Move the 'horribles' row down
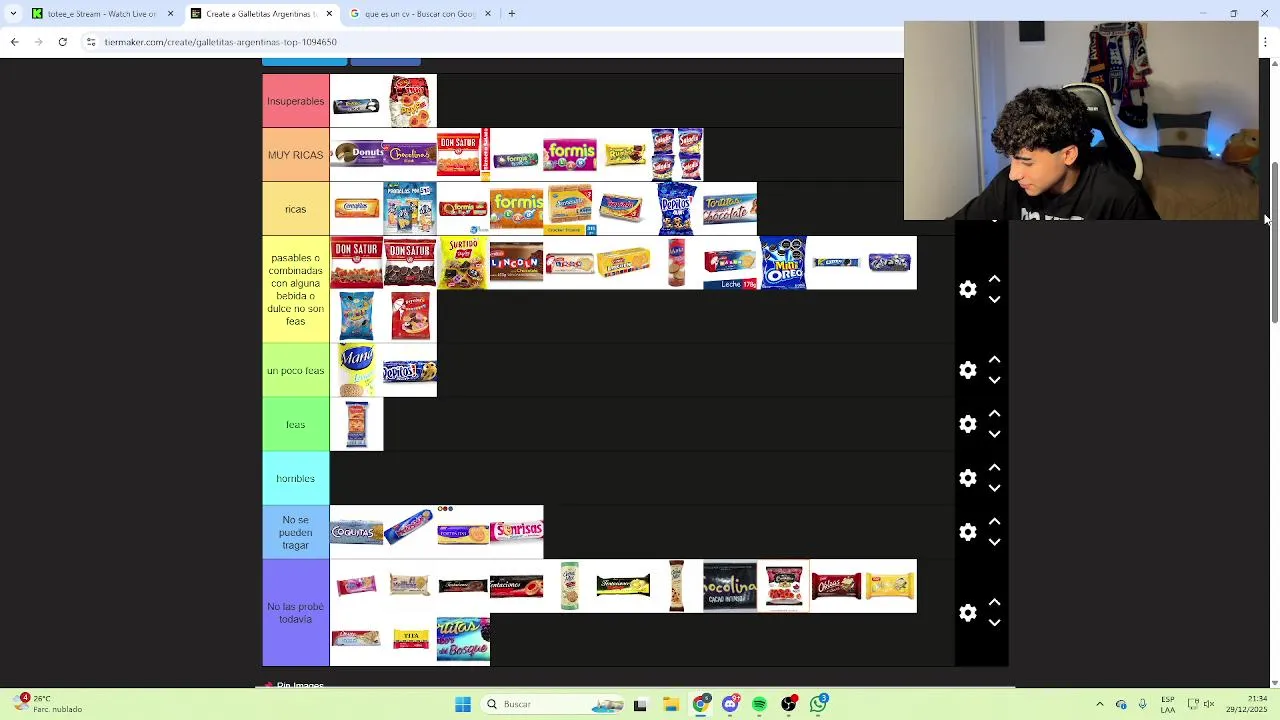 tap(994, 488)
